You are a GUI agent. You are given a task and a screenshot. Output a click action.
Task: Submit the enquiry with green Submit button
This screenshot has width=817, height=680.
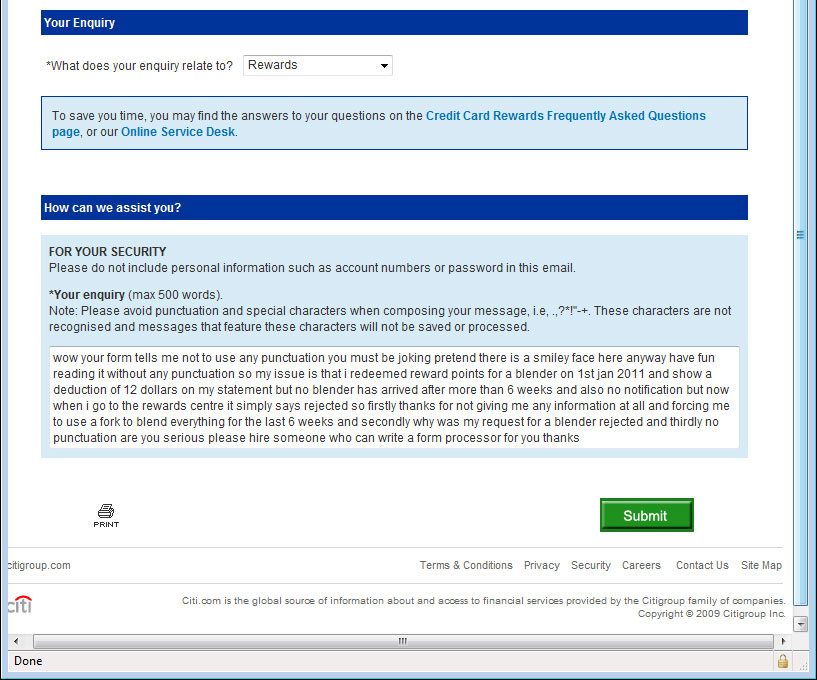tap(647, 515)
